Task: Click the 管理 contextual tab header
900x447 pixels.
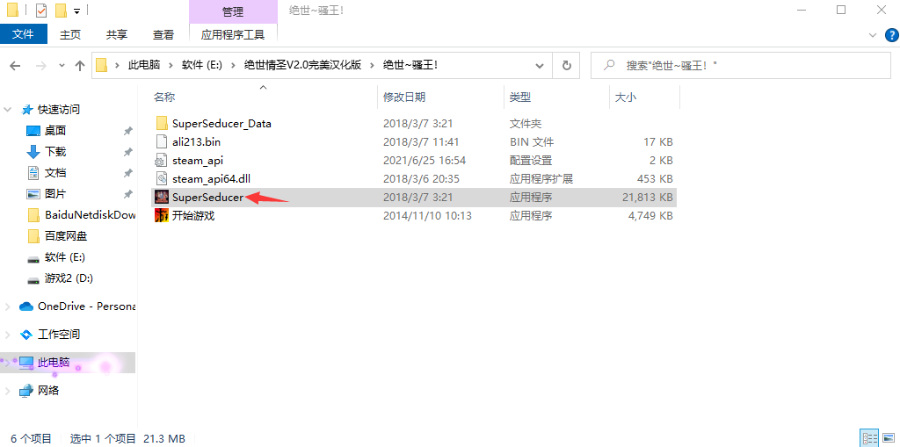Action: 232,11
